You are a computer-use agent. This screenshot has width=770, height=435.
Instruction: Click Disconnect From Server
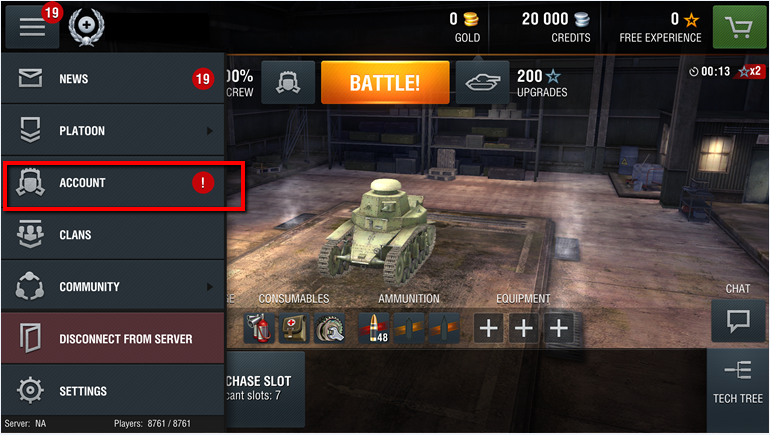click(x=113, y=338)
